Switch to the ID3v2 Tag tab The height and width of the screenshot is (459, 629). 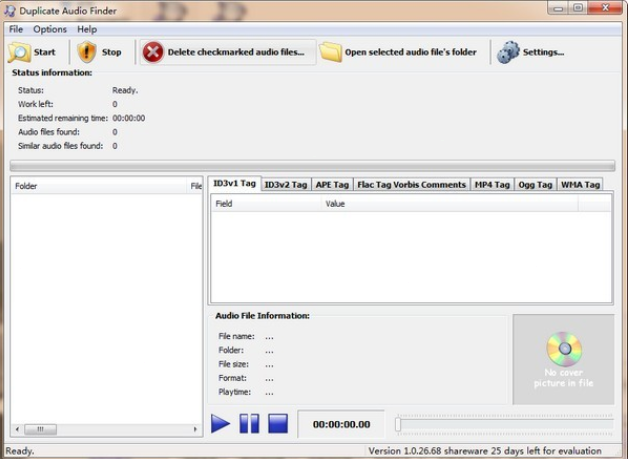pos(286,185)
